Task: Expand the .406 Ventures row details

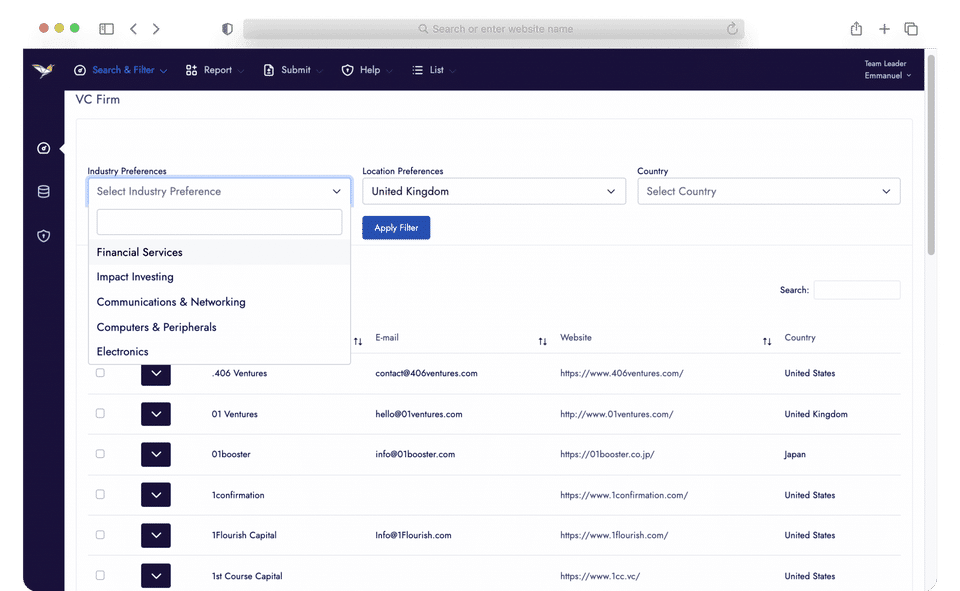Action: [x=156, y=374]
